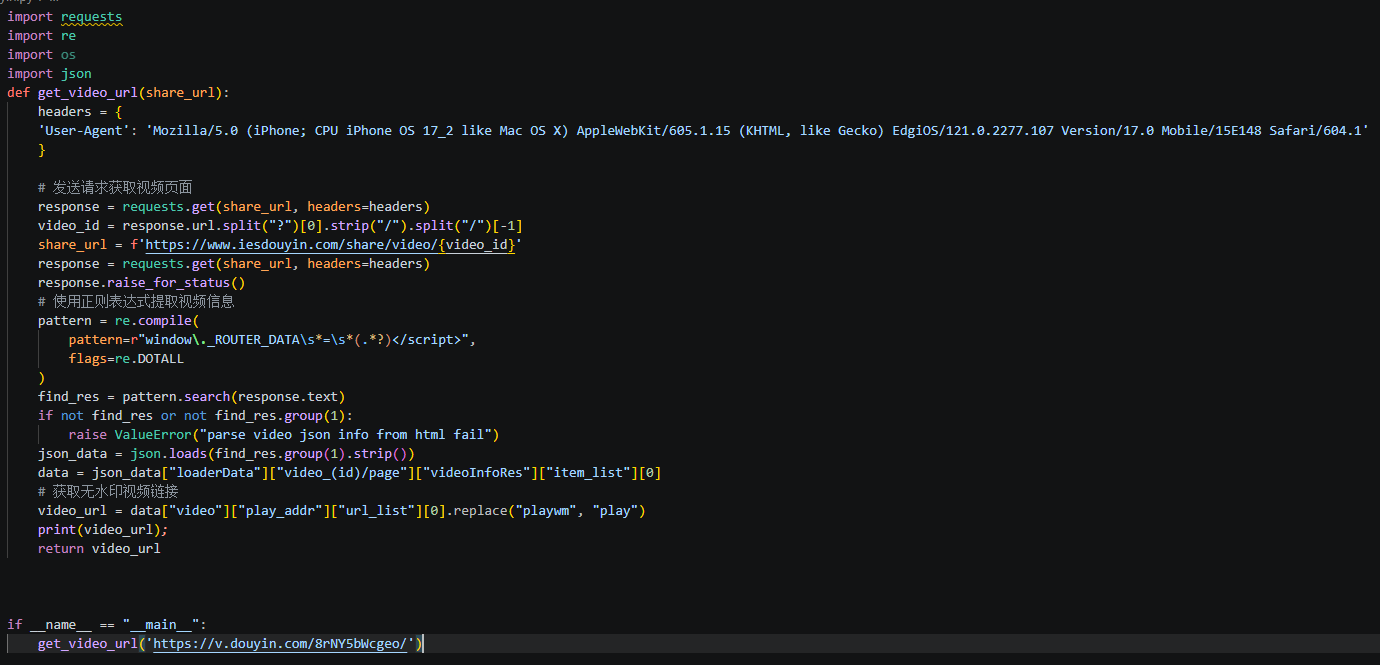Open the v.douyin.com short URL link
Viewport: 1380px width, 665px height.
[280, 644]
